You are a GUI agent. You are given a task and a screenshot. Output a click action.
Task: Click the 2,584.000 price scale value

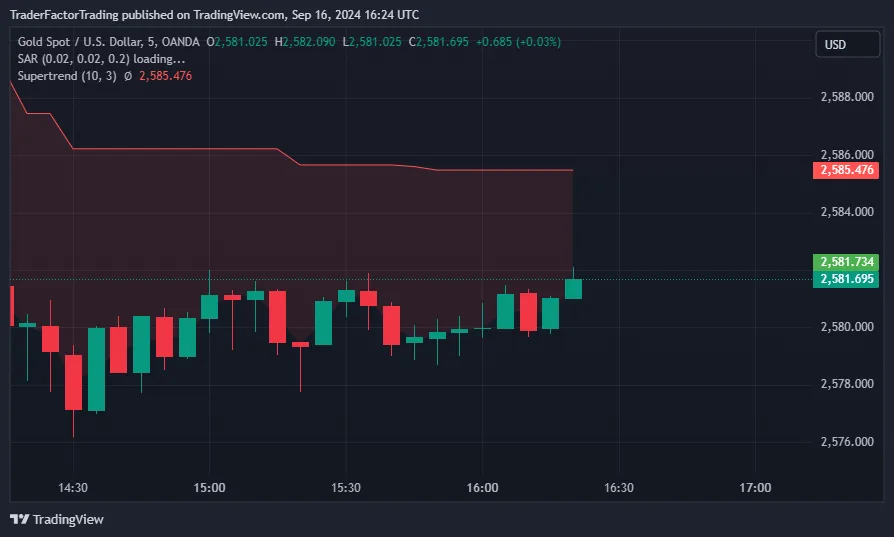click(847, 212)
